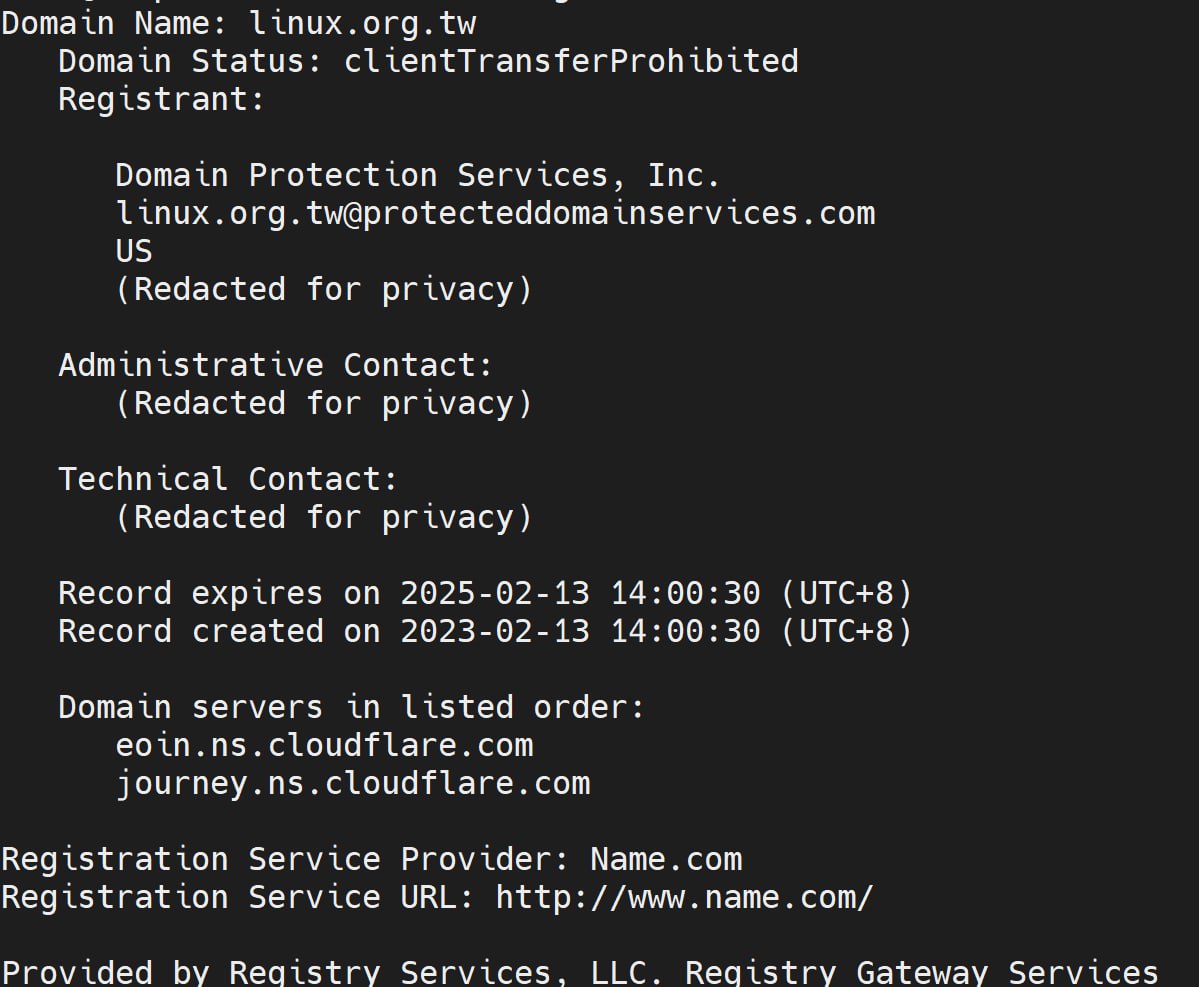Click the Administrative Contact label

click(x=276, y=365)
